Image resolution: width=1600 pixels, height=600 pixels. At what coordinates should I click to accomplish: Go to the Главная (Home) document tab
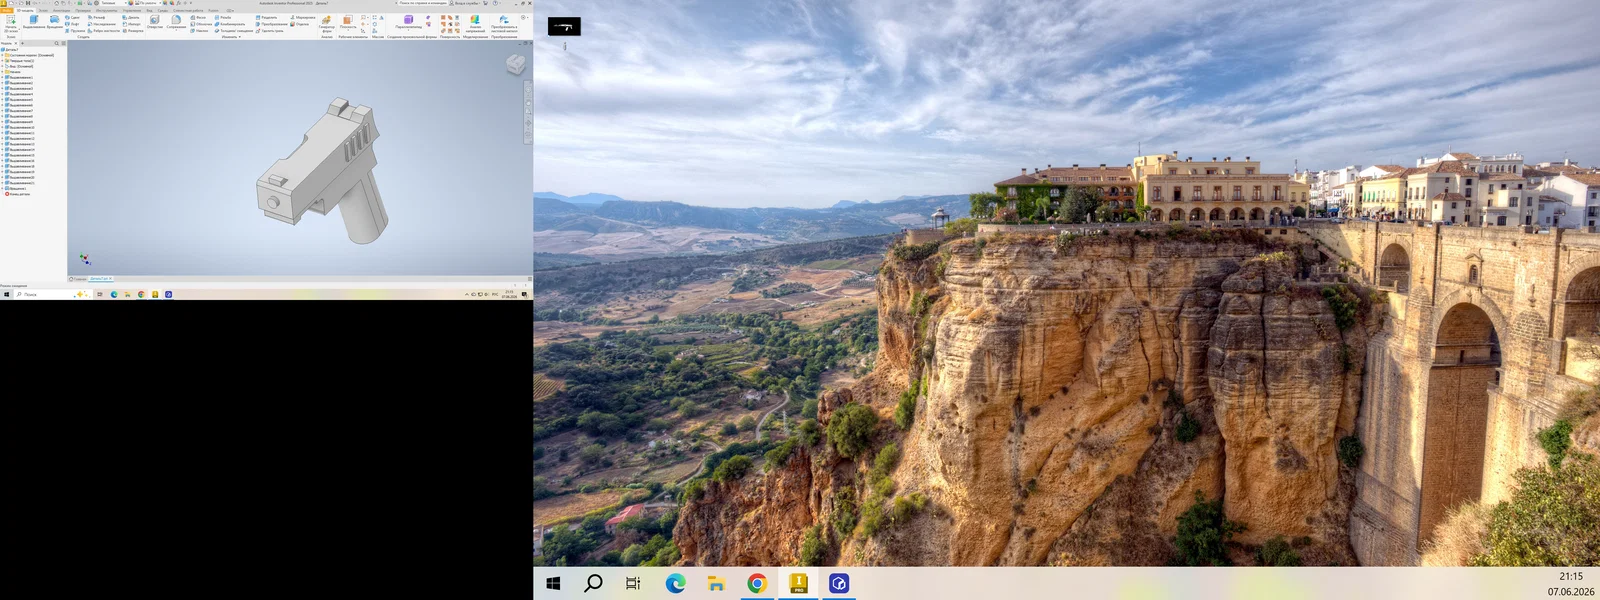coord(78,278)
